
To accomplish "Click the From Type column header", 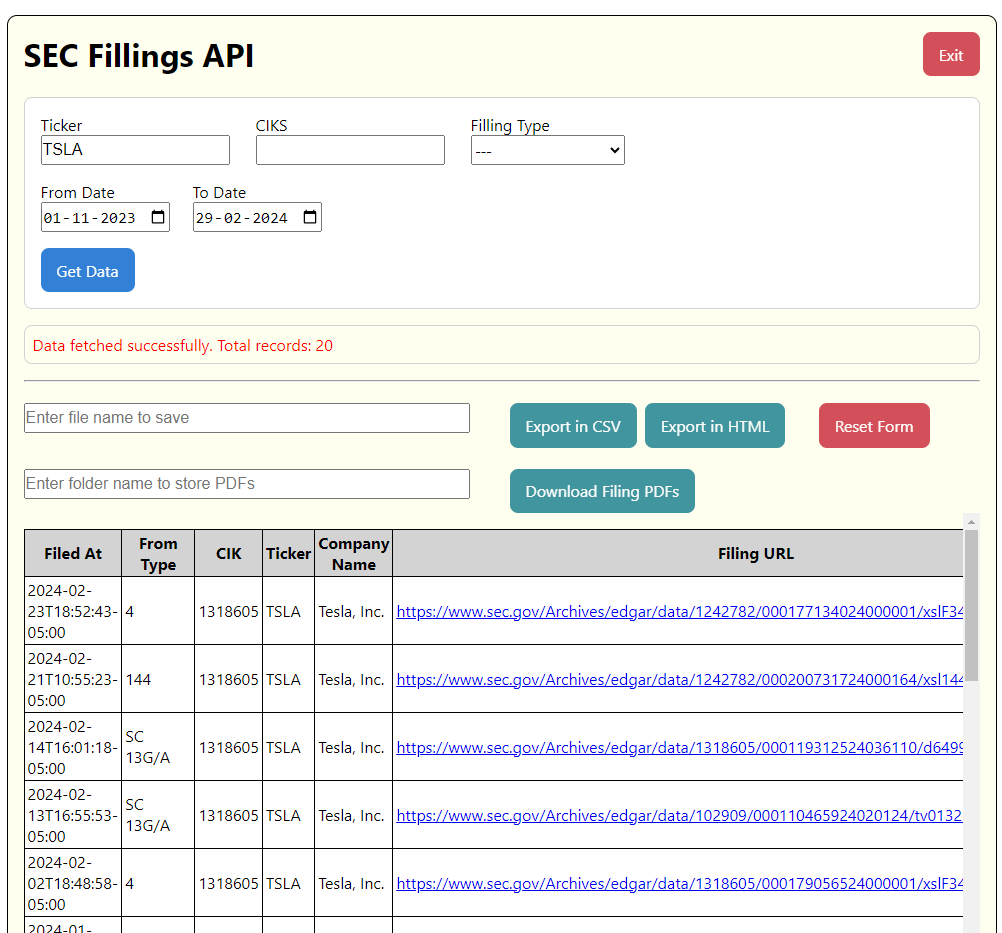I will click(158, 553).
